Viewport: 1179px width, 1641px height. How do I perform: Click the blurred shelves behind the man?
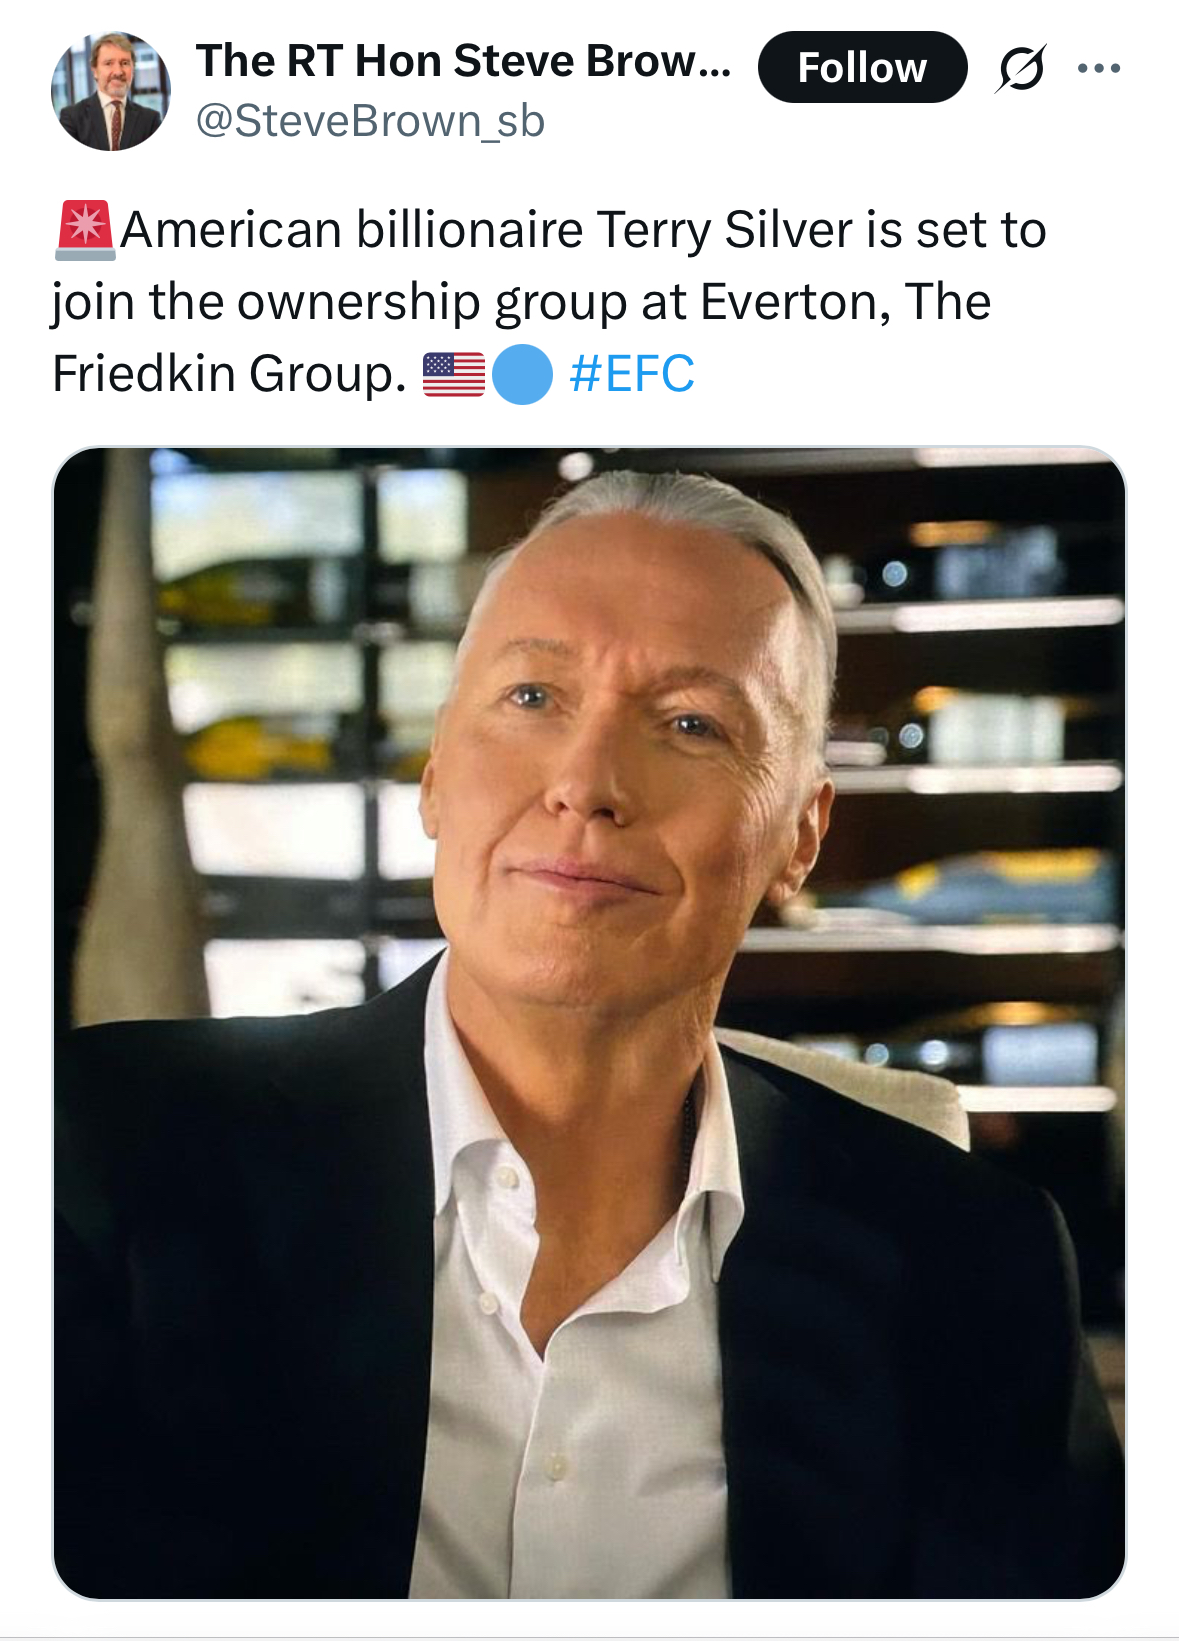[980, 700]
